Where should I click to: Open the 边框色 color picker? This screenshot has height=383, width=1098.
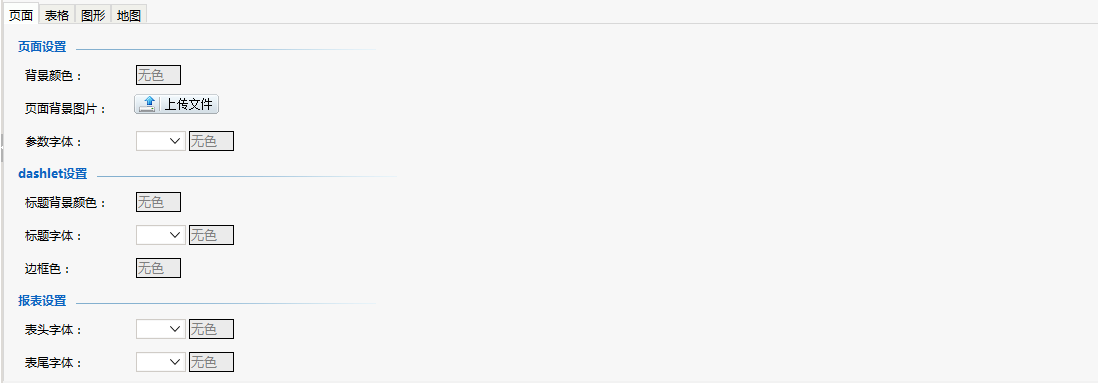[158, 268]
